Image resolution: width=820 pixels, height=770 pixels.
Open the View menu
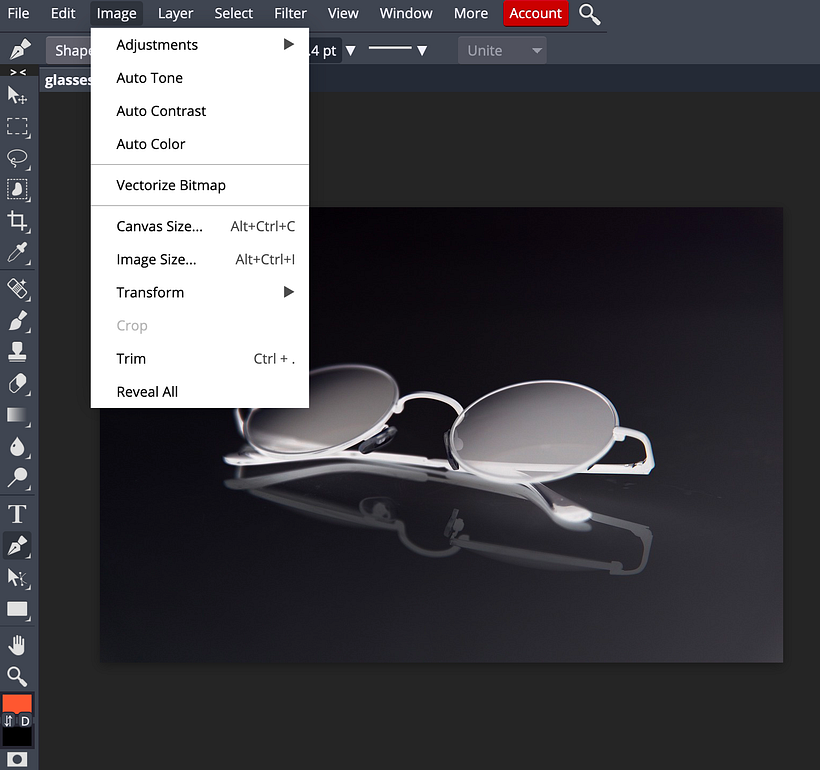[343, 13]
